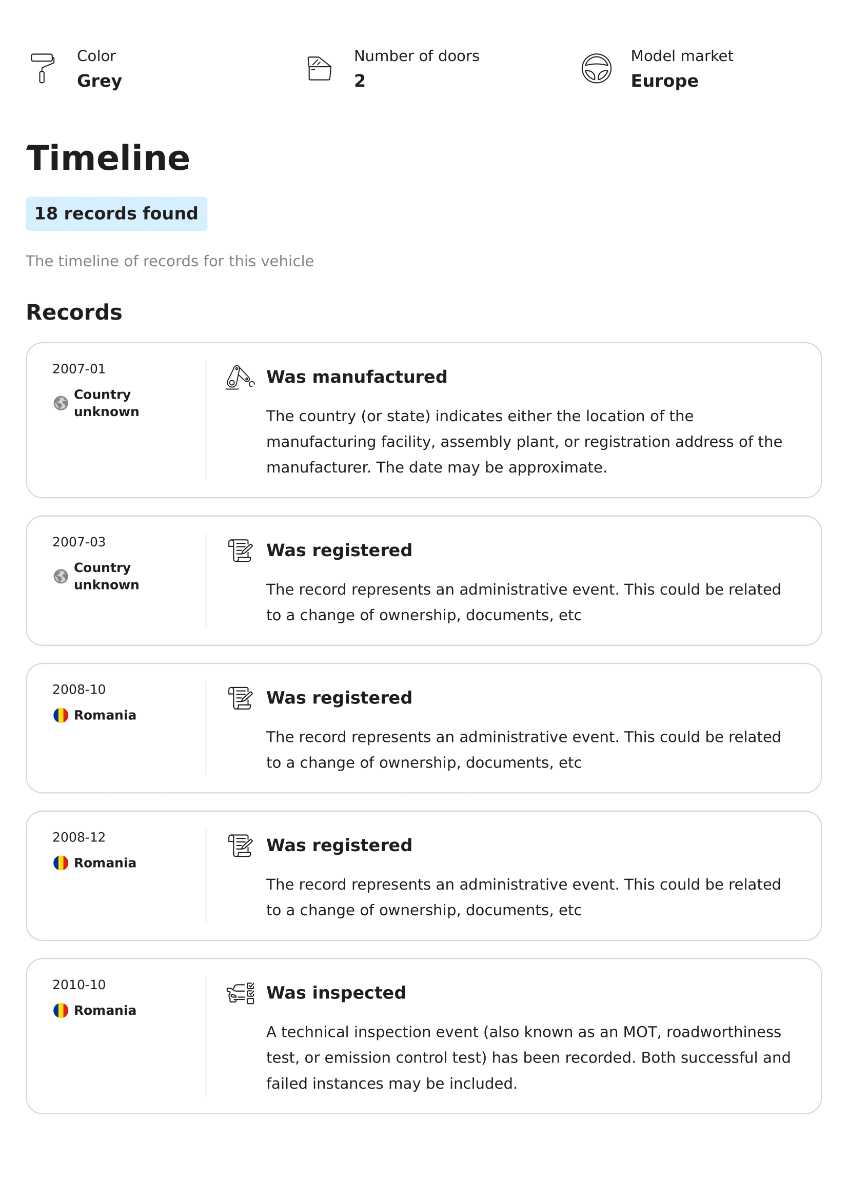Click the Grey color value
This screenshot has height=1200, width=848.
point(99,81)
